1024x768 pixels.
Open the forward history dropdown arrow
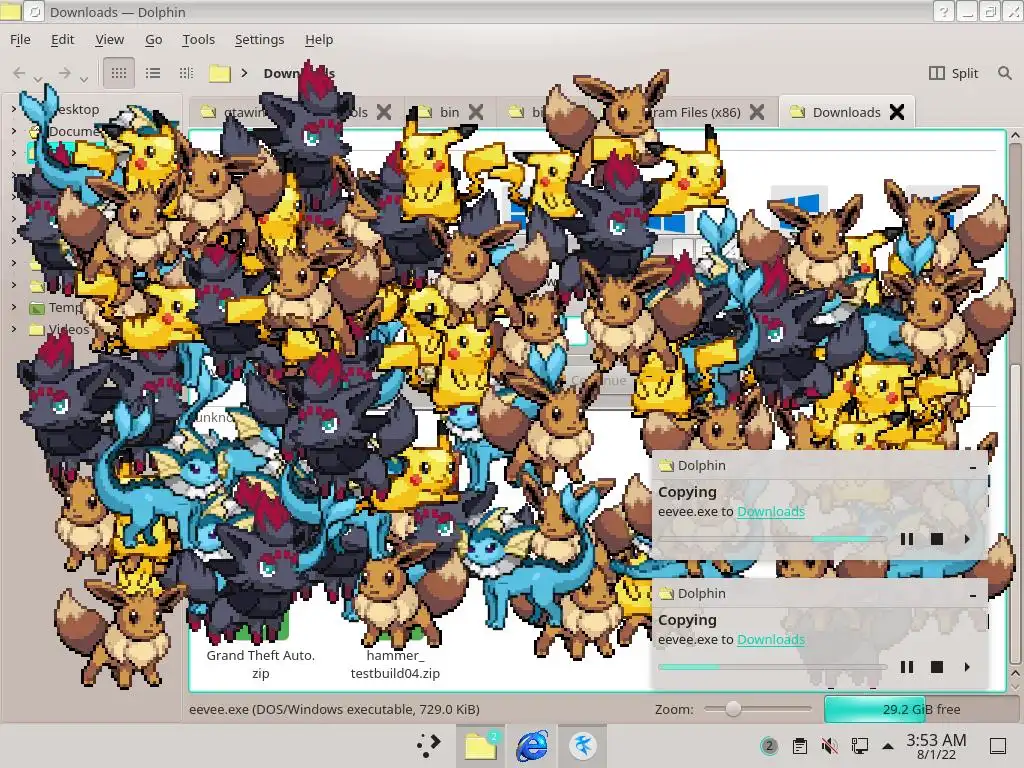click(84, 79)
